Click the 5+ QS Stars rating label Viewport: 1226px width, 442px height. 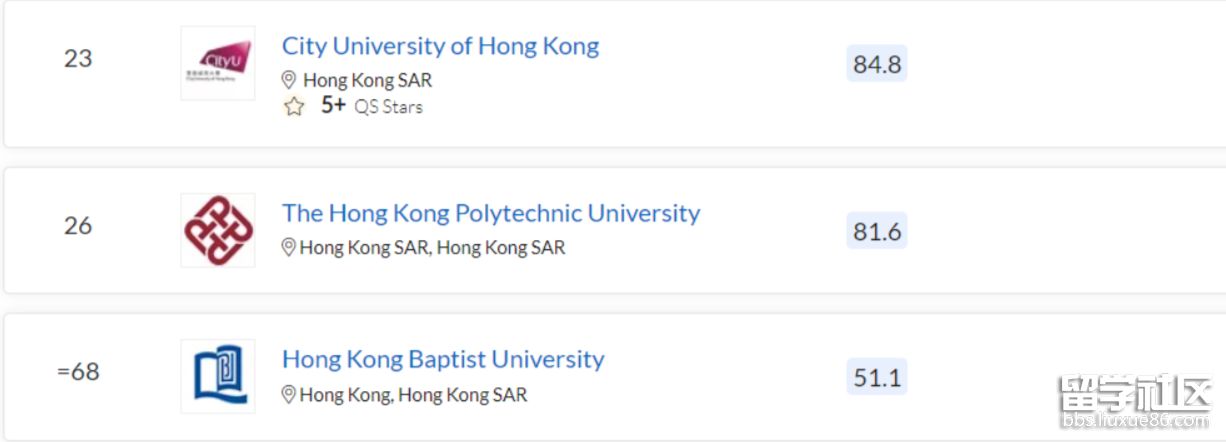372,106
